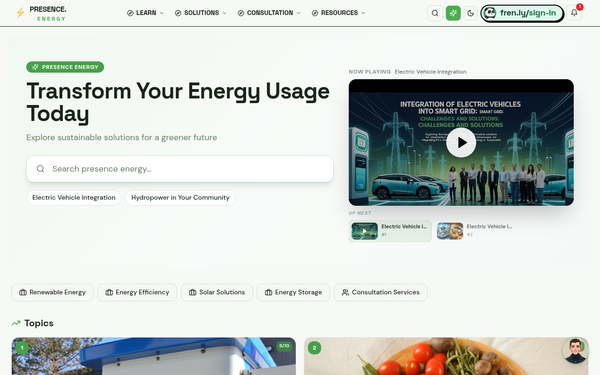Screen dimensions: 600x375
Task: Open topic card number 1
Action: [153, 356]
